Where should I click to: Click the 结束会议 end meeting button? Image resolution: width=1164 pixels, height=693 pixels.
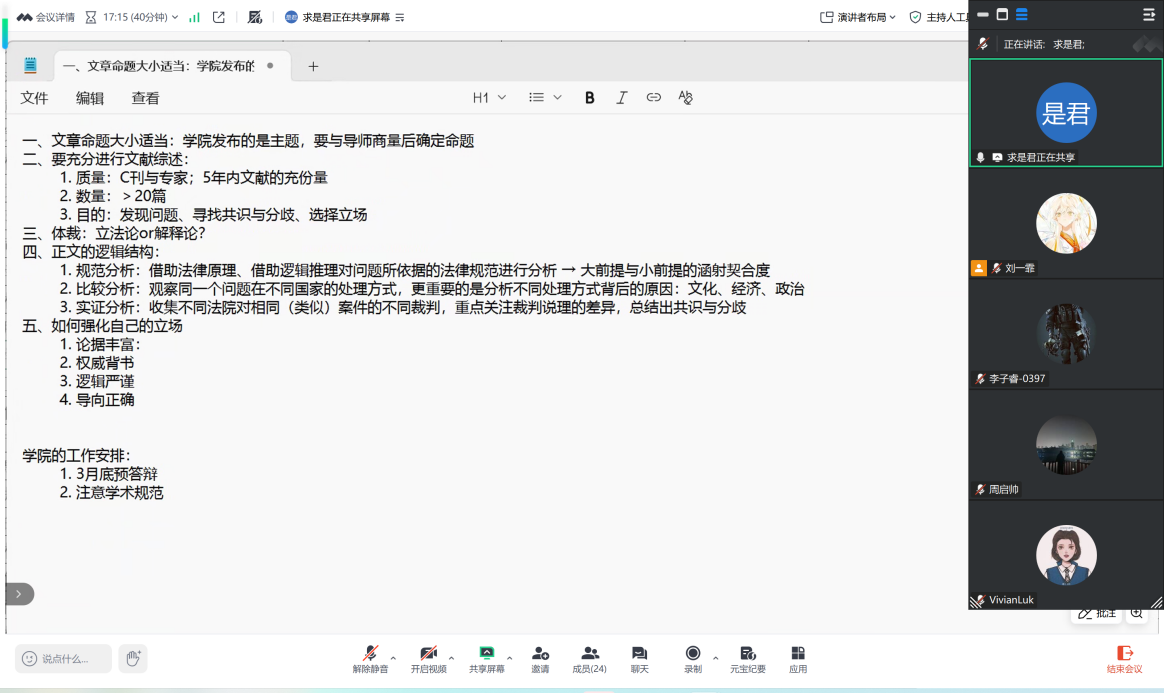(x=1124, y=658)
